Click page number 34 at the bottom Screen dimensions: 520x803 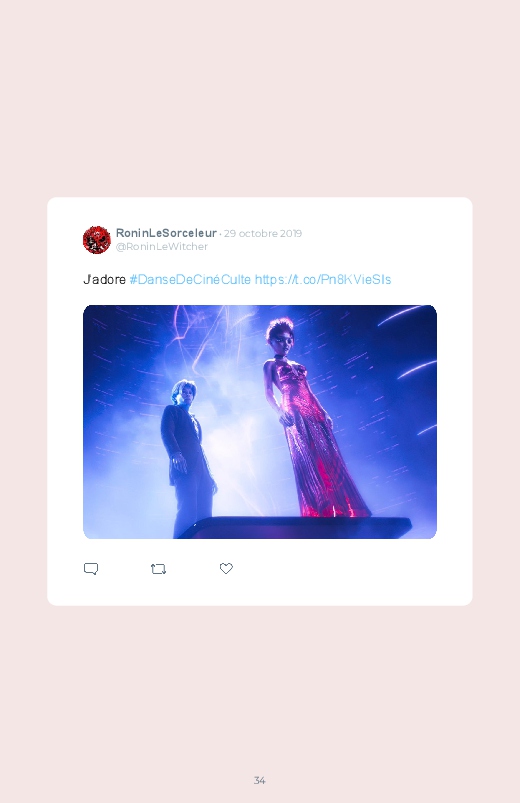[x=260, y=780]
